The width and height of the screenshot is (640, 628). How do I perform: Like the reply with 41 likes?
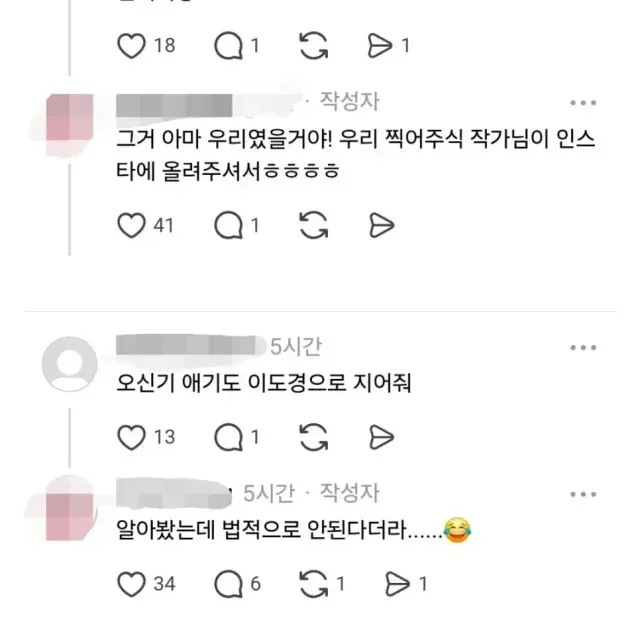pos(131,225)
